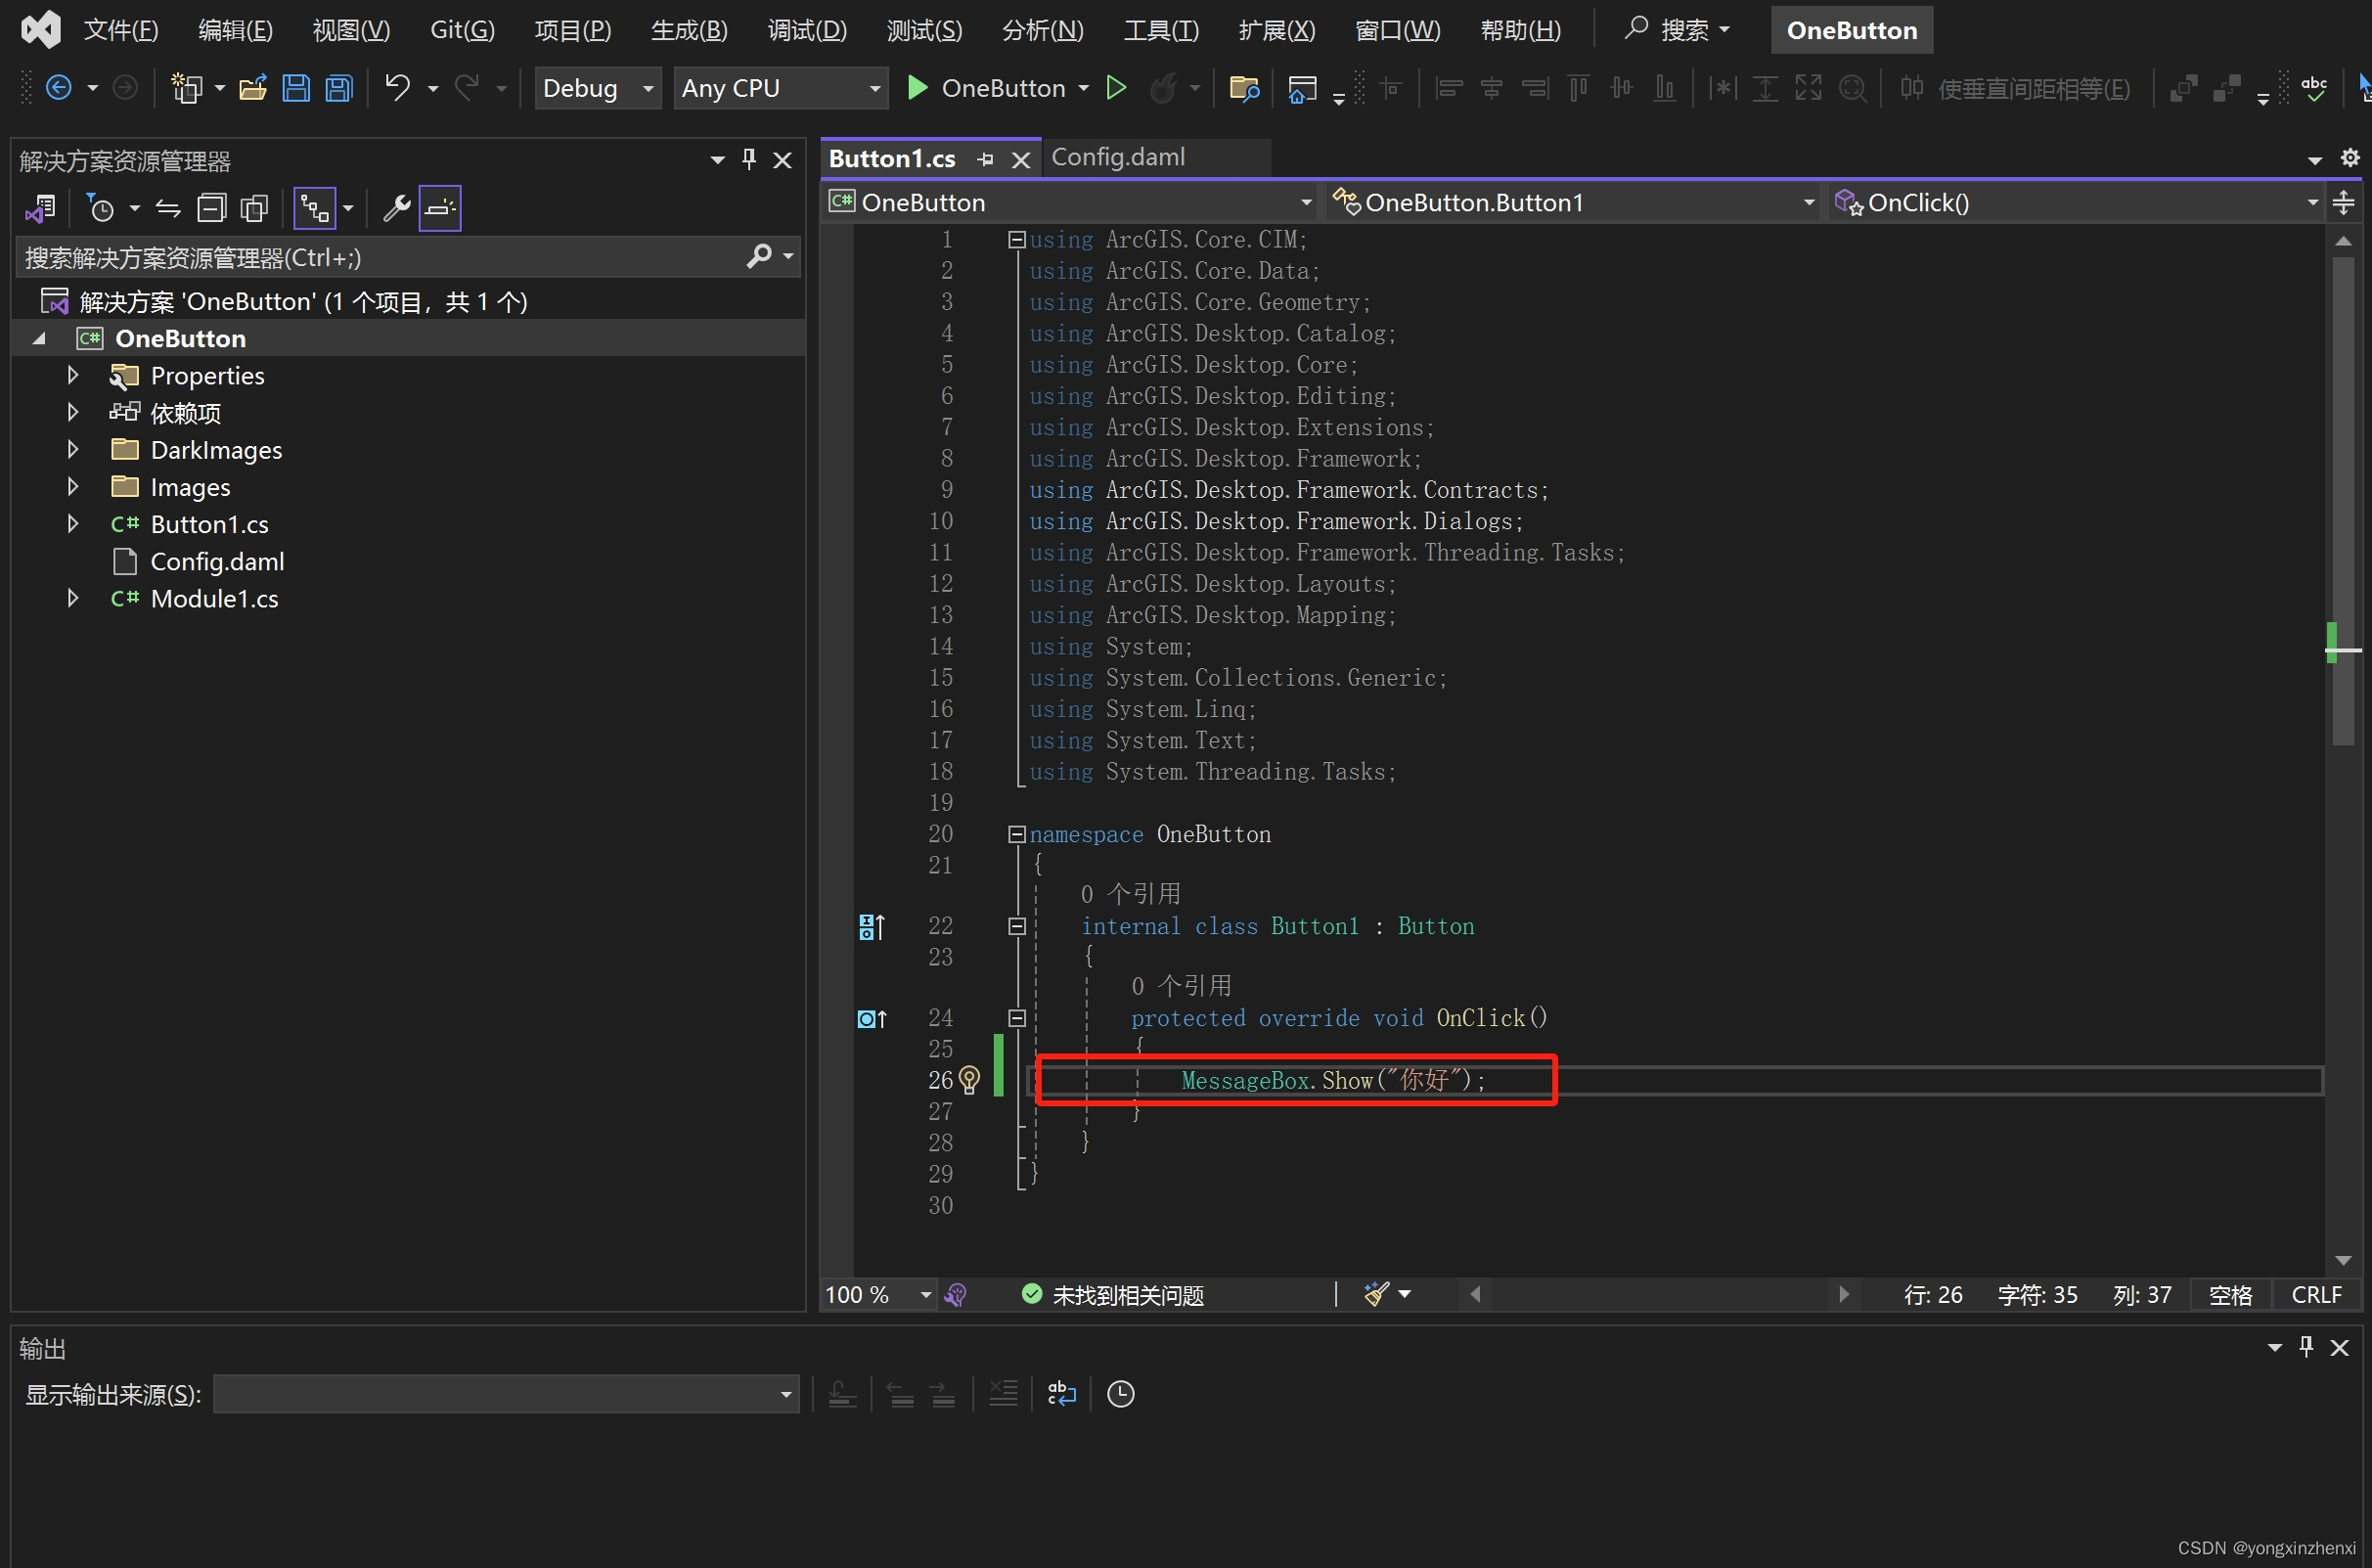Click the horizontal scrollbar right arrow
The image size is (2372, 1568).
click(1844, 1294)
